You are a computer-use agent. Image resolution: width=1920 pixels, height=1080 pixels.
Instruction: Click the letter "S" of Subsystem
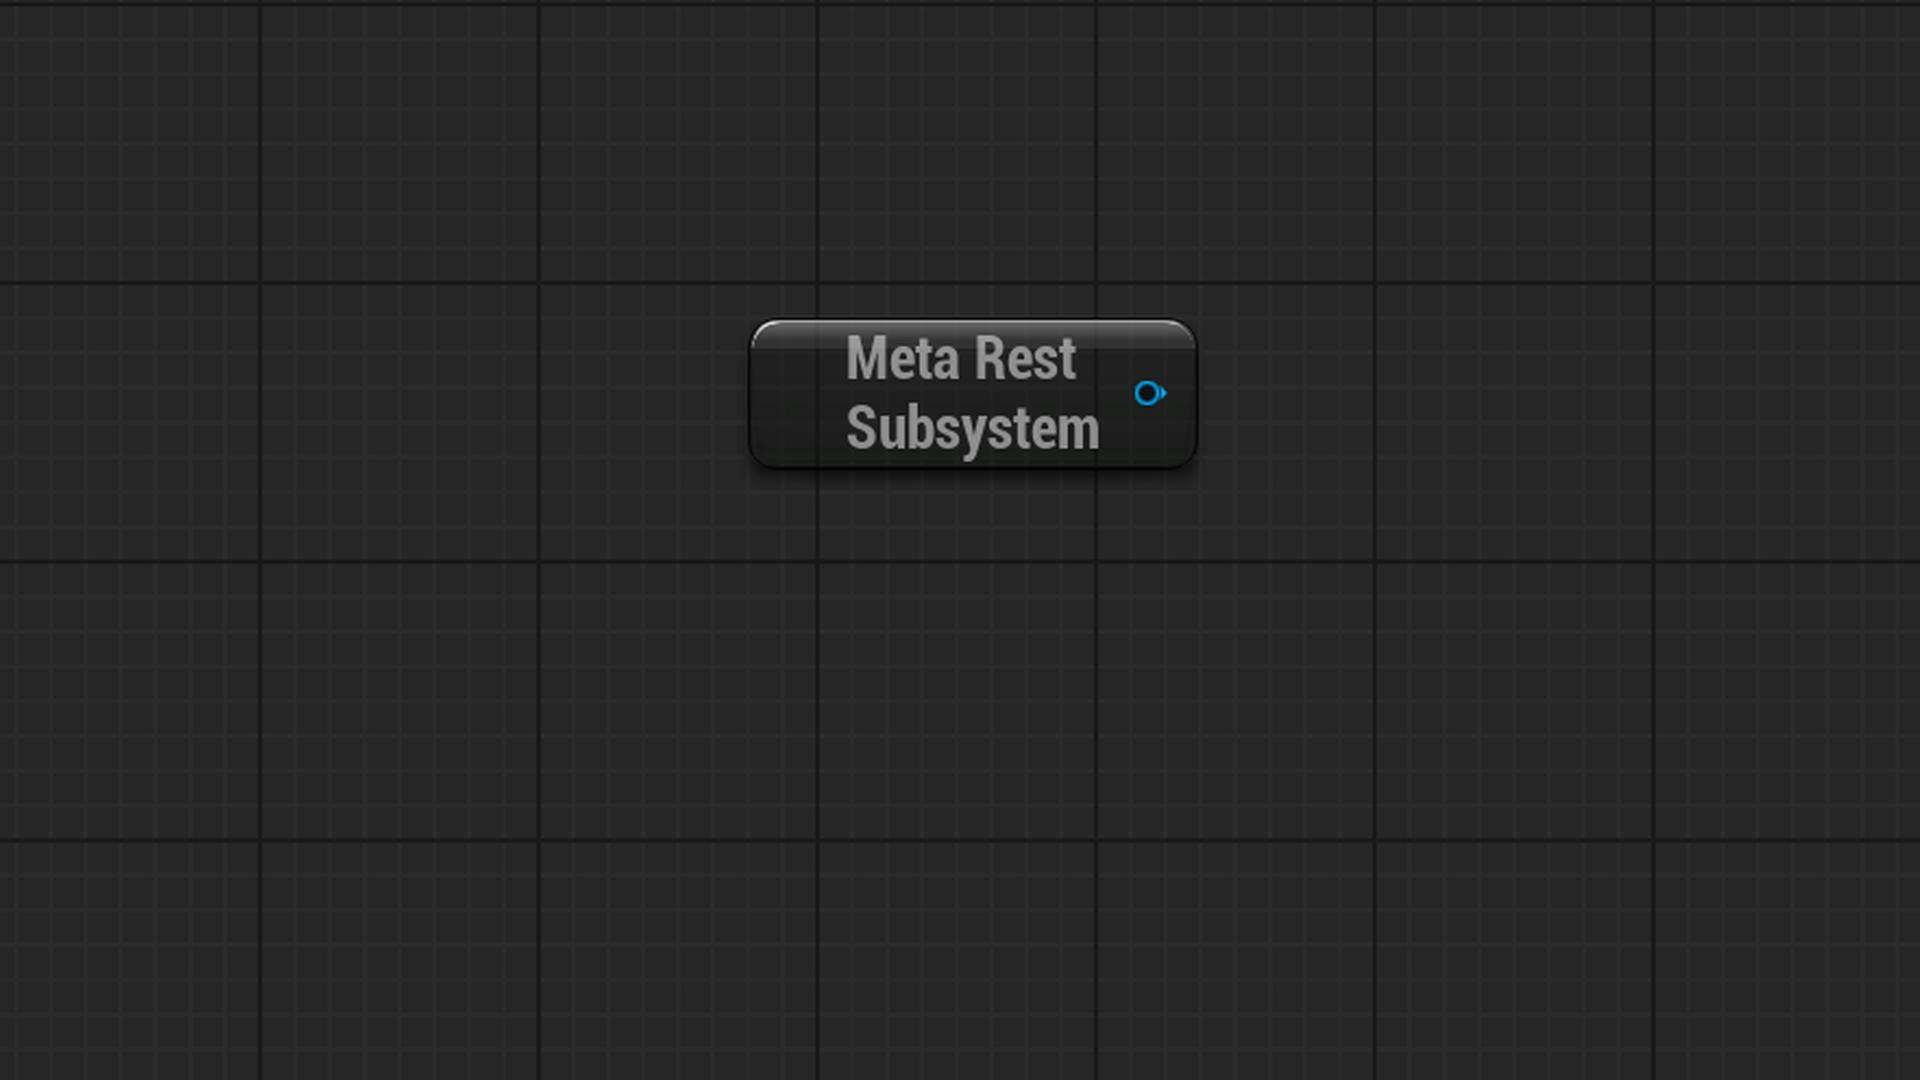tap(859, 427)
